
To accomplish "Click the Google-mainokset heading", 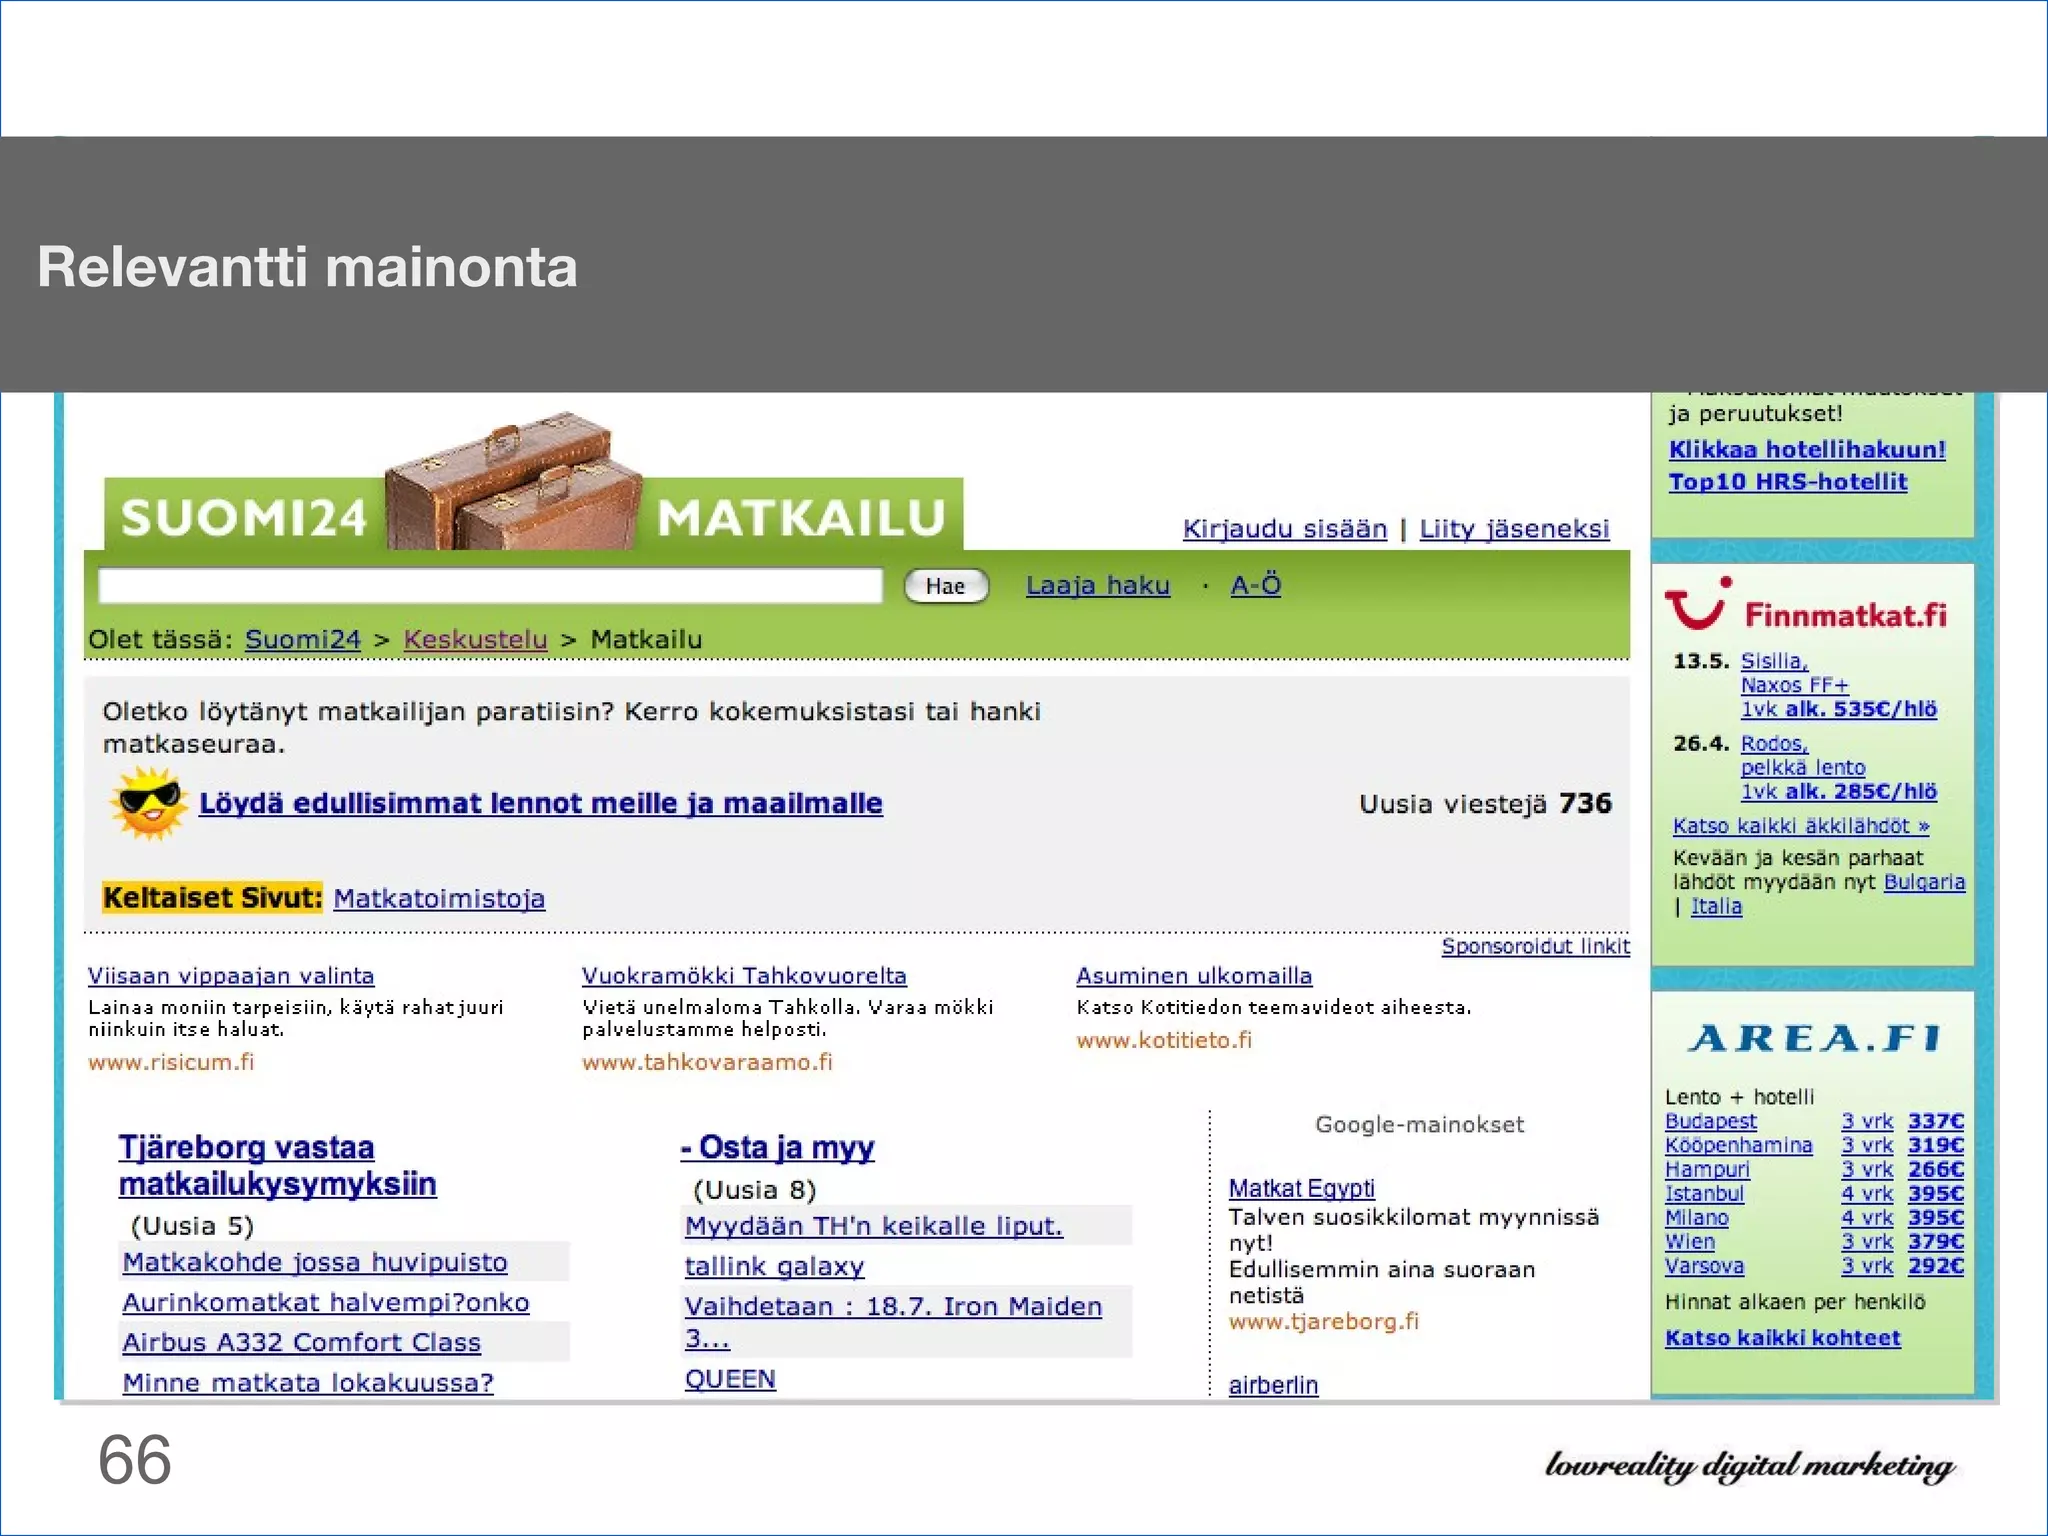I will coord(1419,1125).
